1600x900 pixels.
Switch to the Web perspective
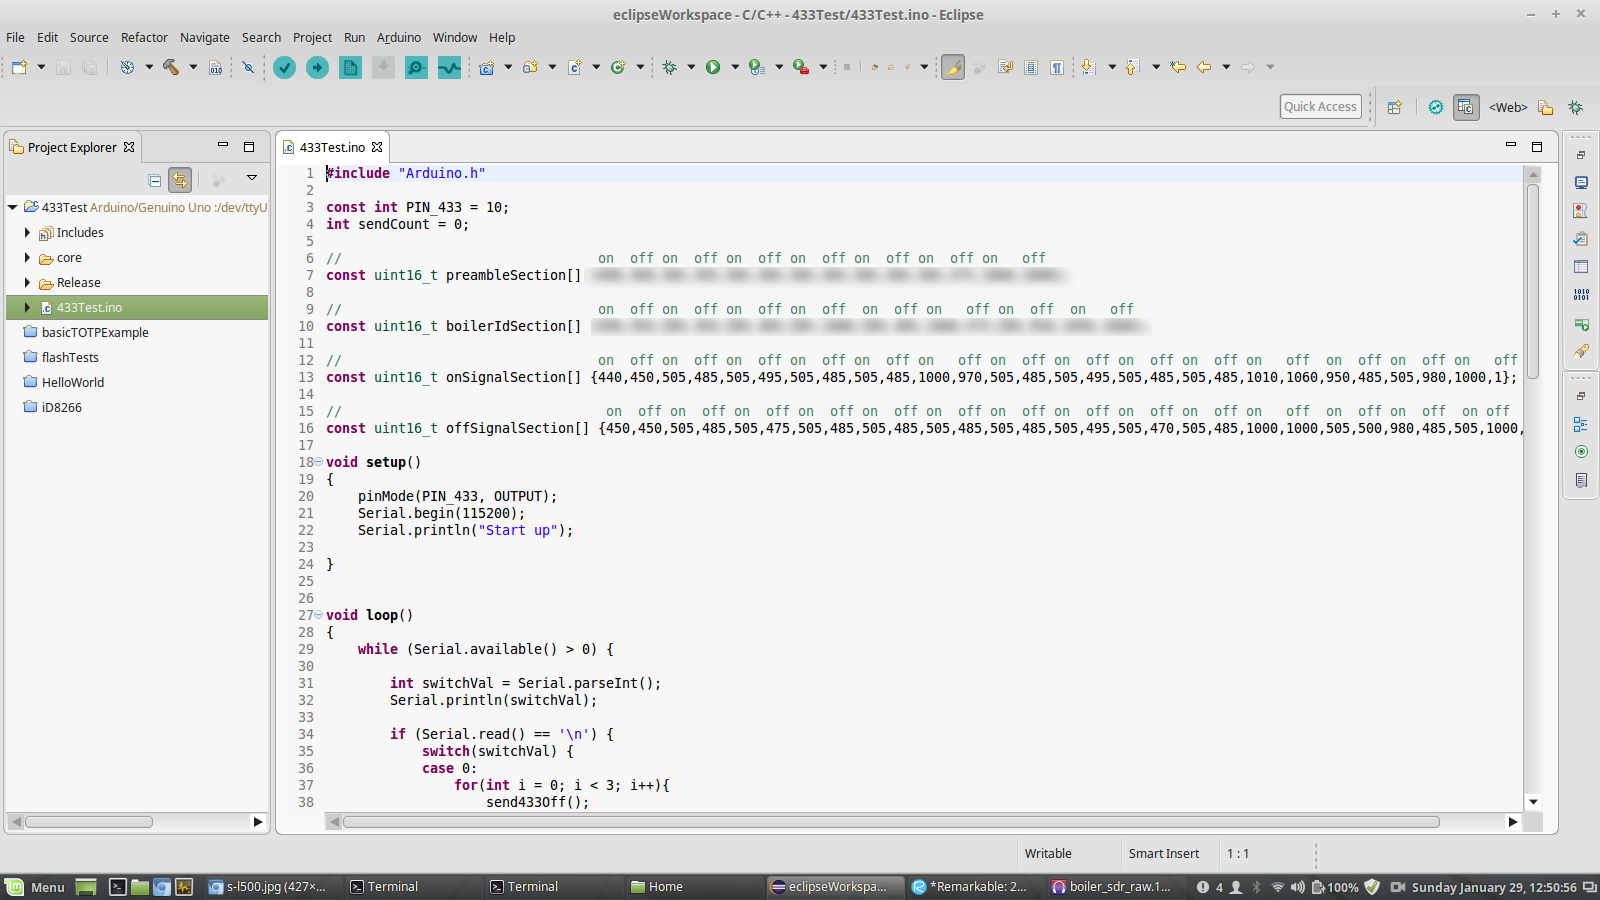tap(1507, 107)
